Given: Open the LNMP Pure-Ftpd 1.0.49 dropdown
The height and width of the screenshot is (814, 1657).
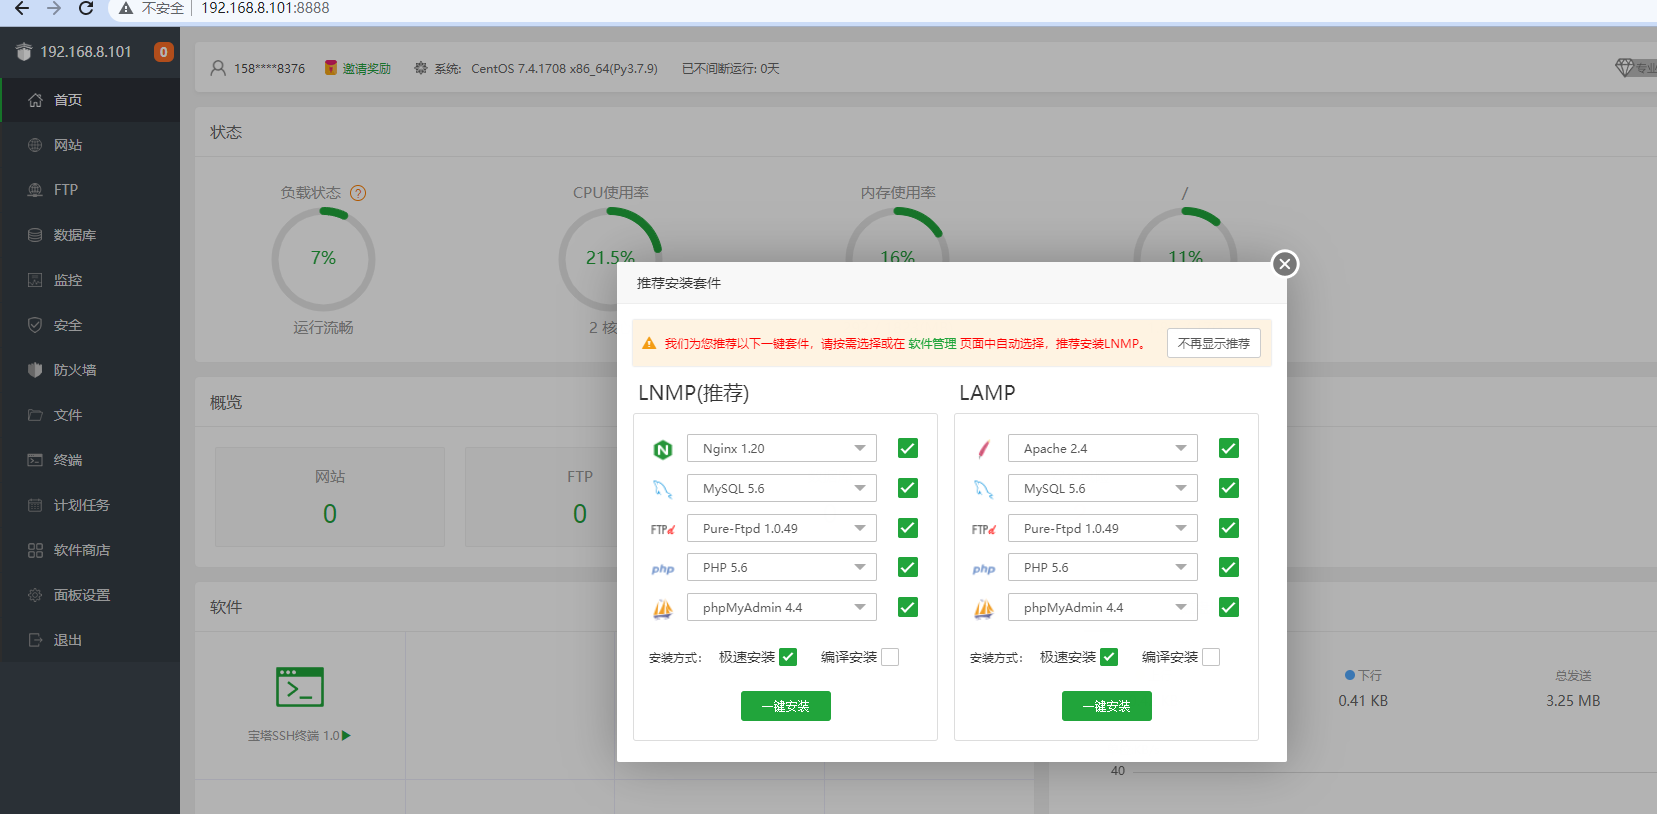Looking at the screenshot, I should (782, 528).
